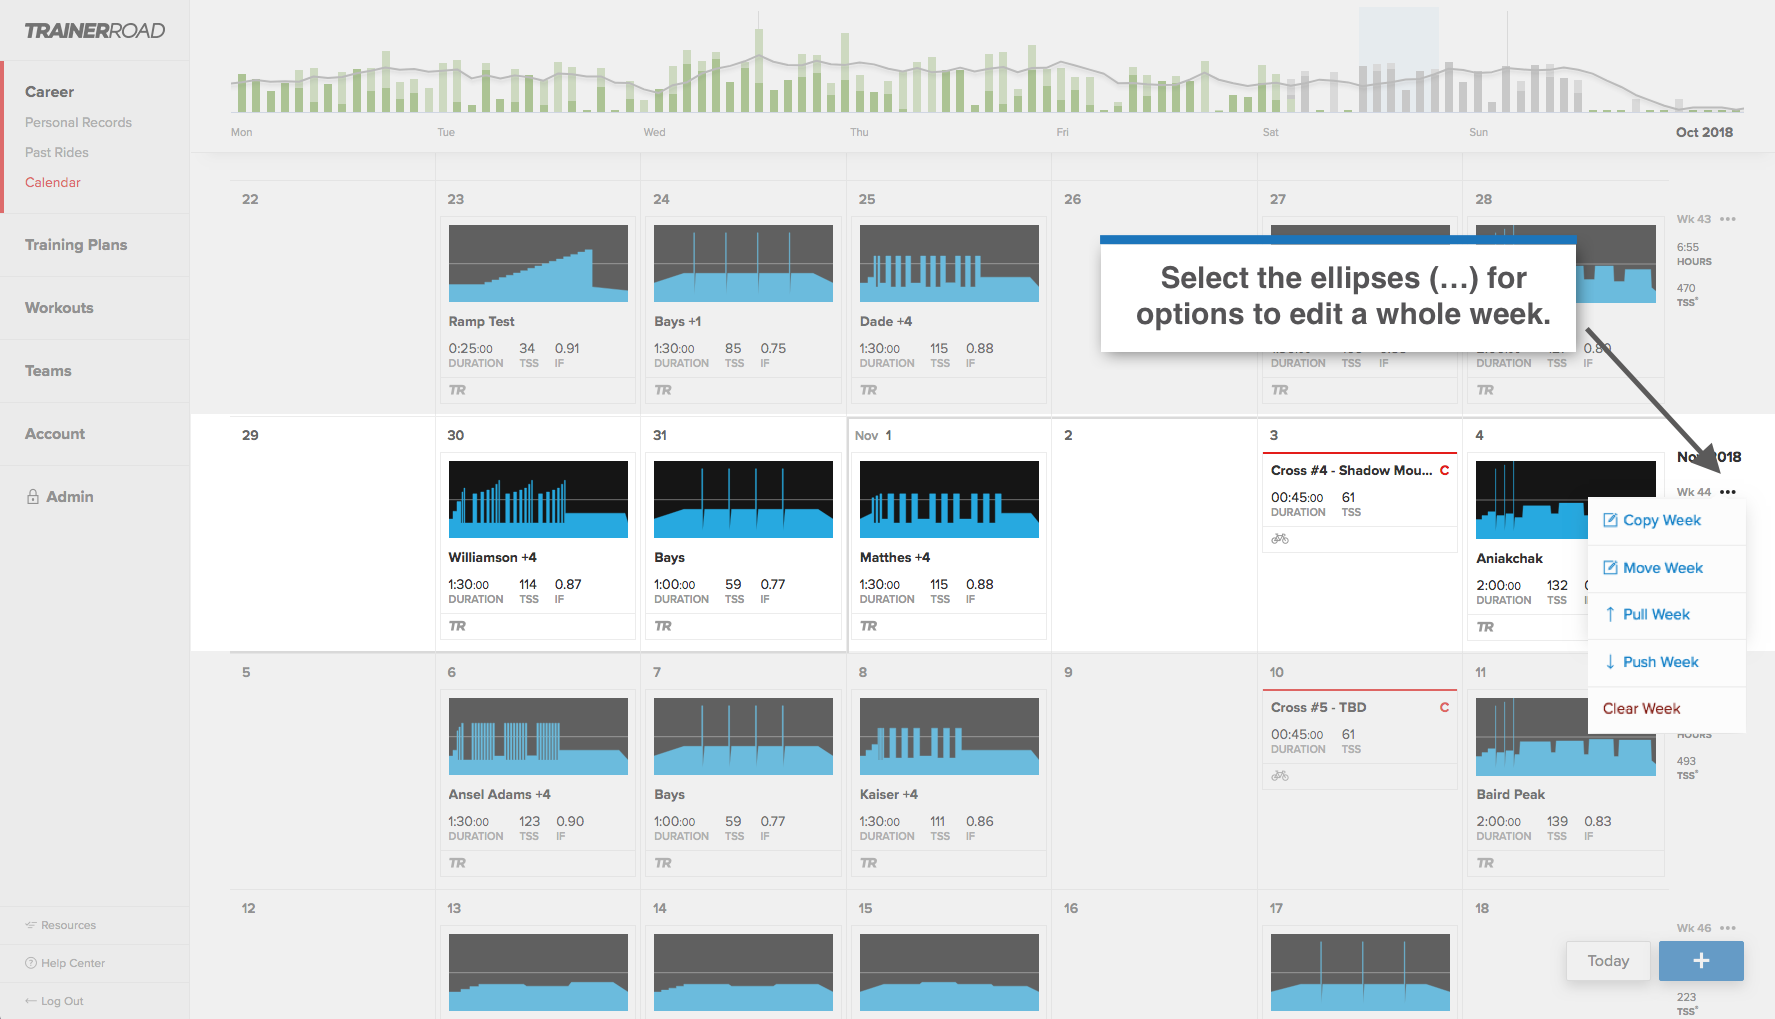
Task: Open workout thumbnail on the 13th
Action: tap(538, 972)
